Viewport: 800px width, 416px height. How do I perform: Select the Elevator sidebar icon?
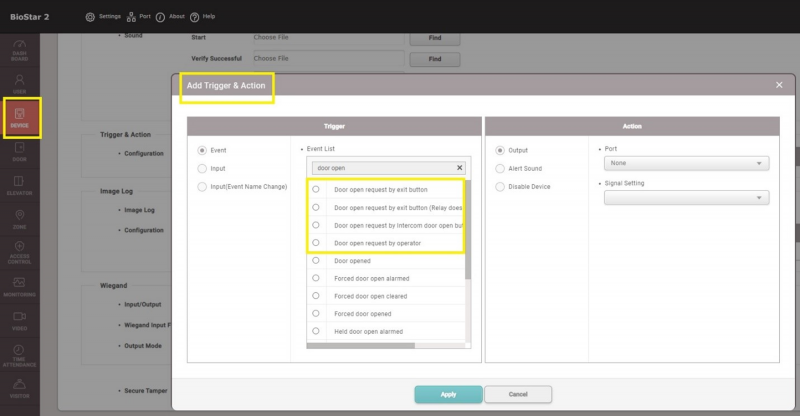tap(19, 185)
